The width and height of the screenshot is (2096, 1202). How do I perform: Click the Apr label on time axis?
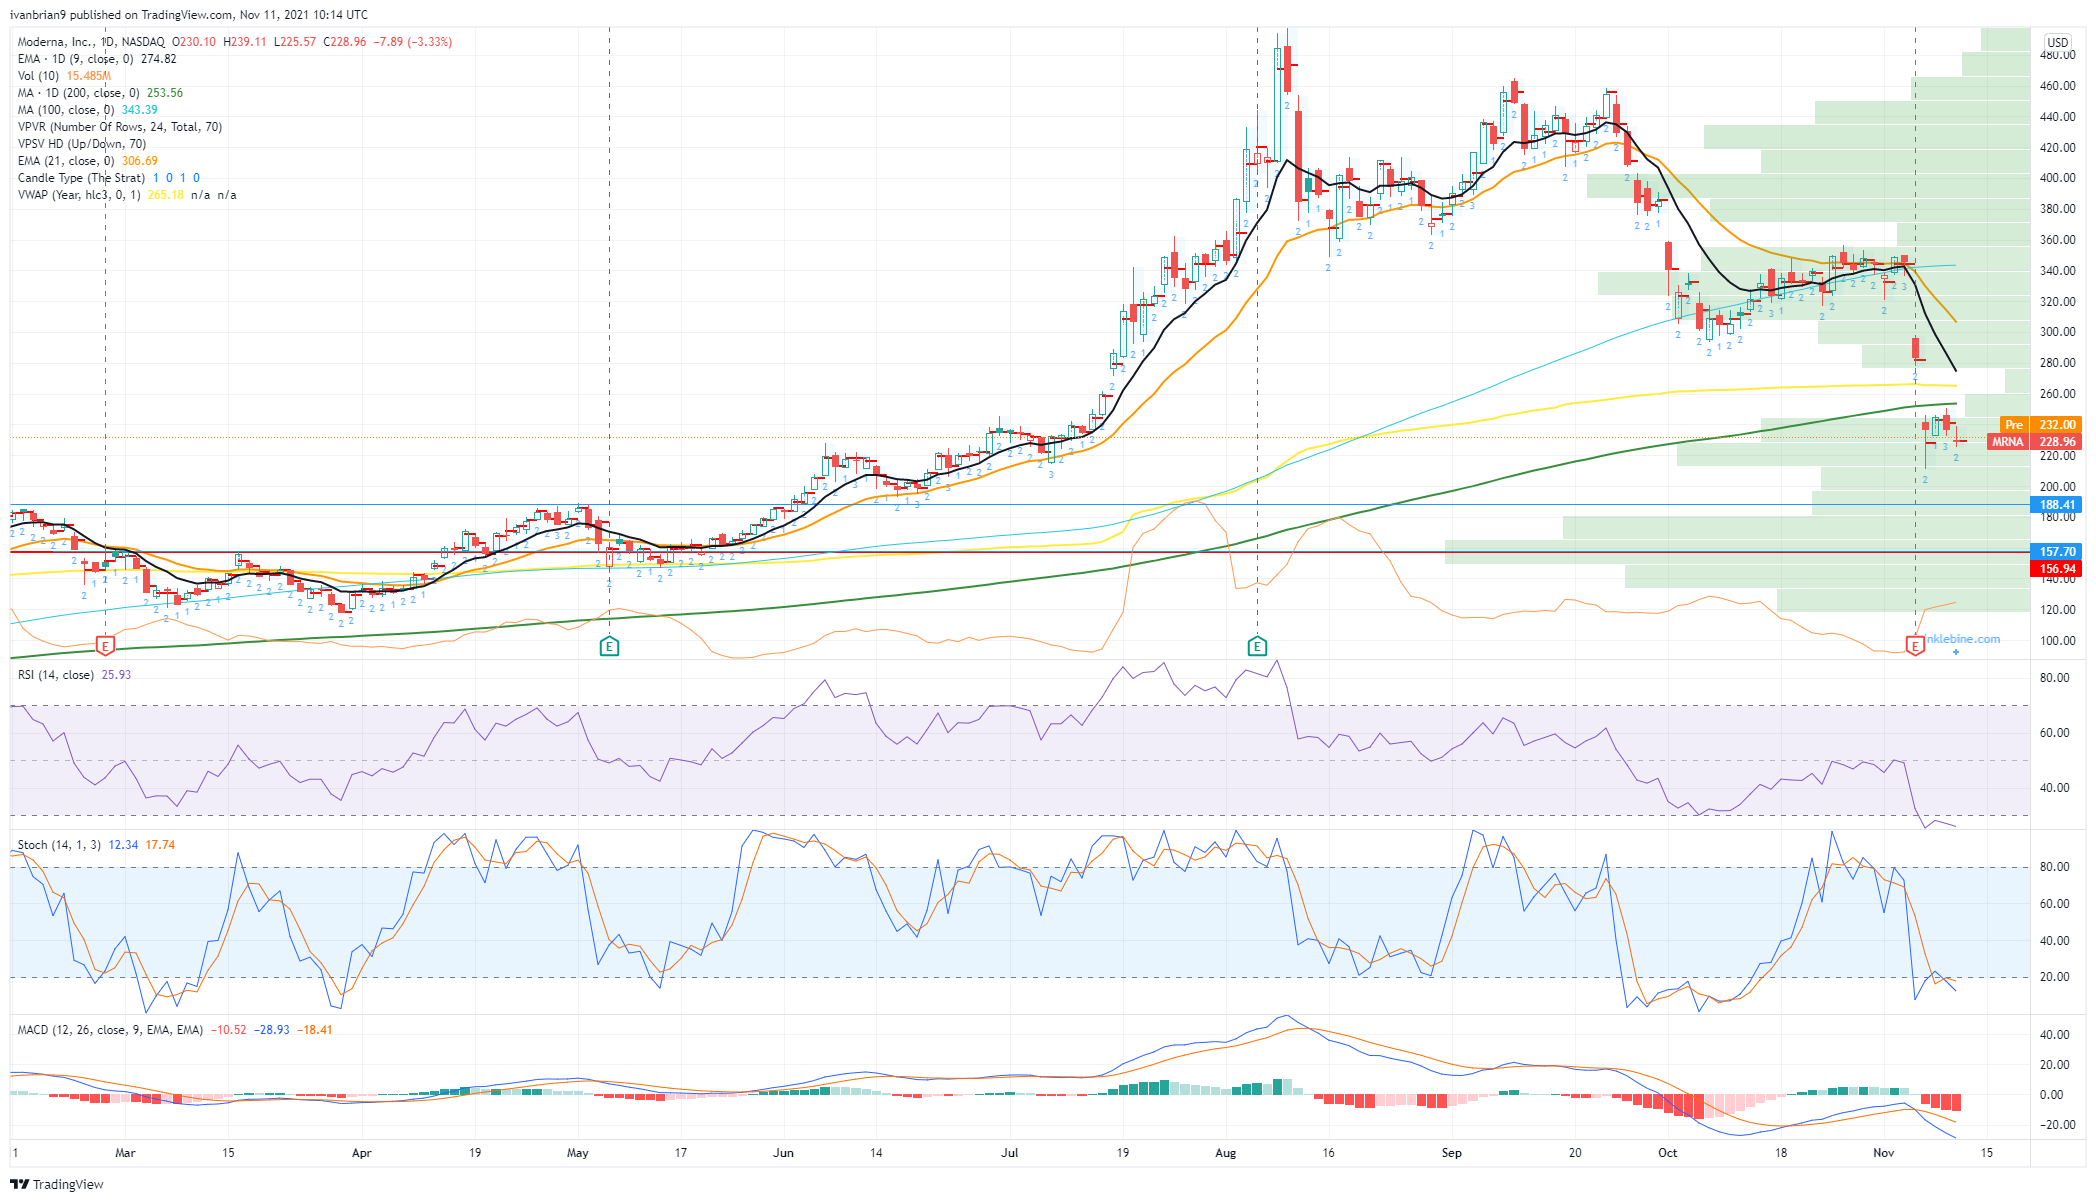(x=362, y=1153)
